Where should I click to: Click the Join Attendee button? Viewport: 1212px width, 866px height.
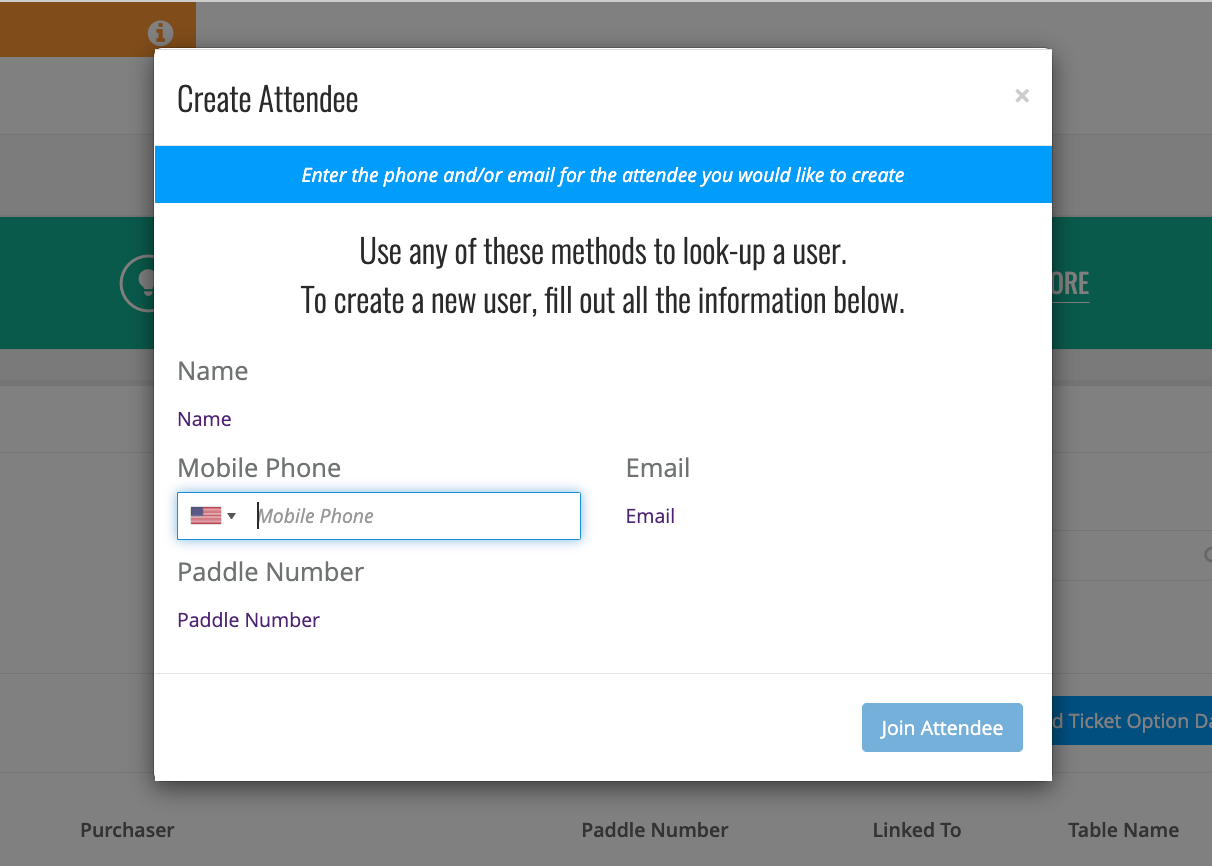click(942, 728)
